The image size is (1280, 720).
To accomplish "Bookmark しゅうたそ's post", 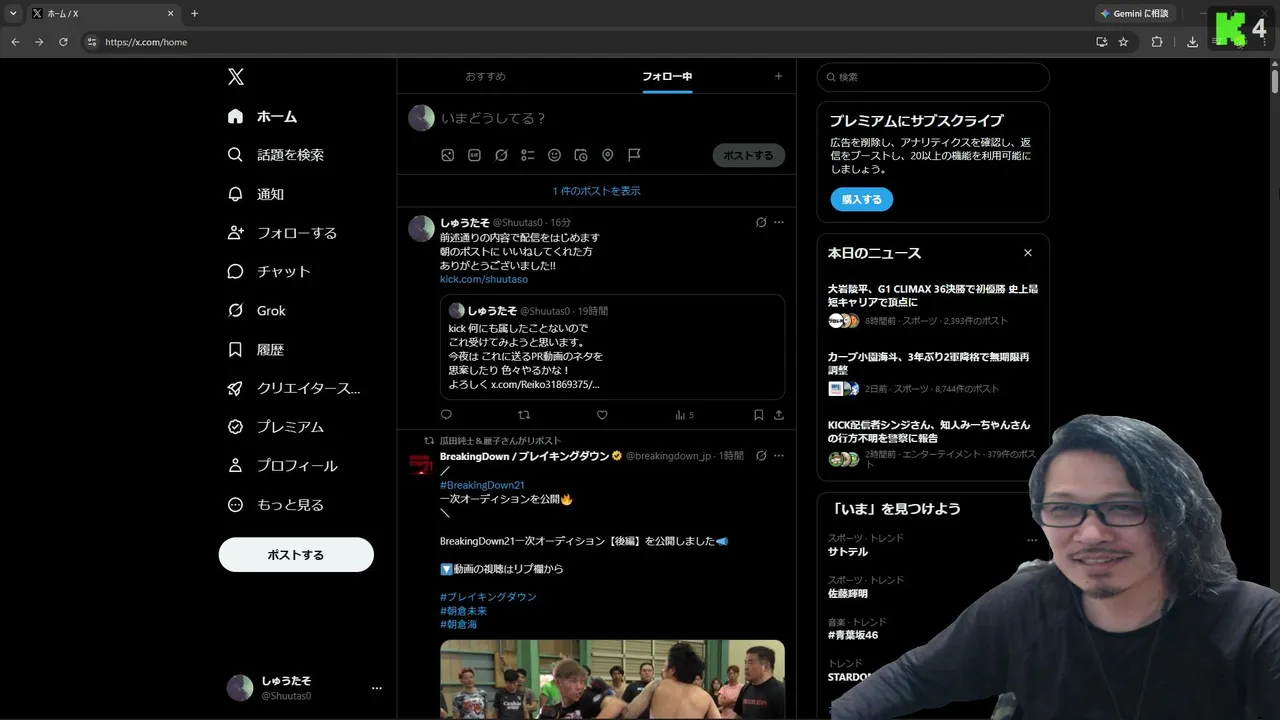I will 759,415.
